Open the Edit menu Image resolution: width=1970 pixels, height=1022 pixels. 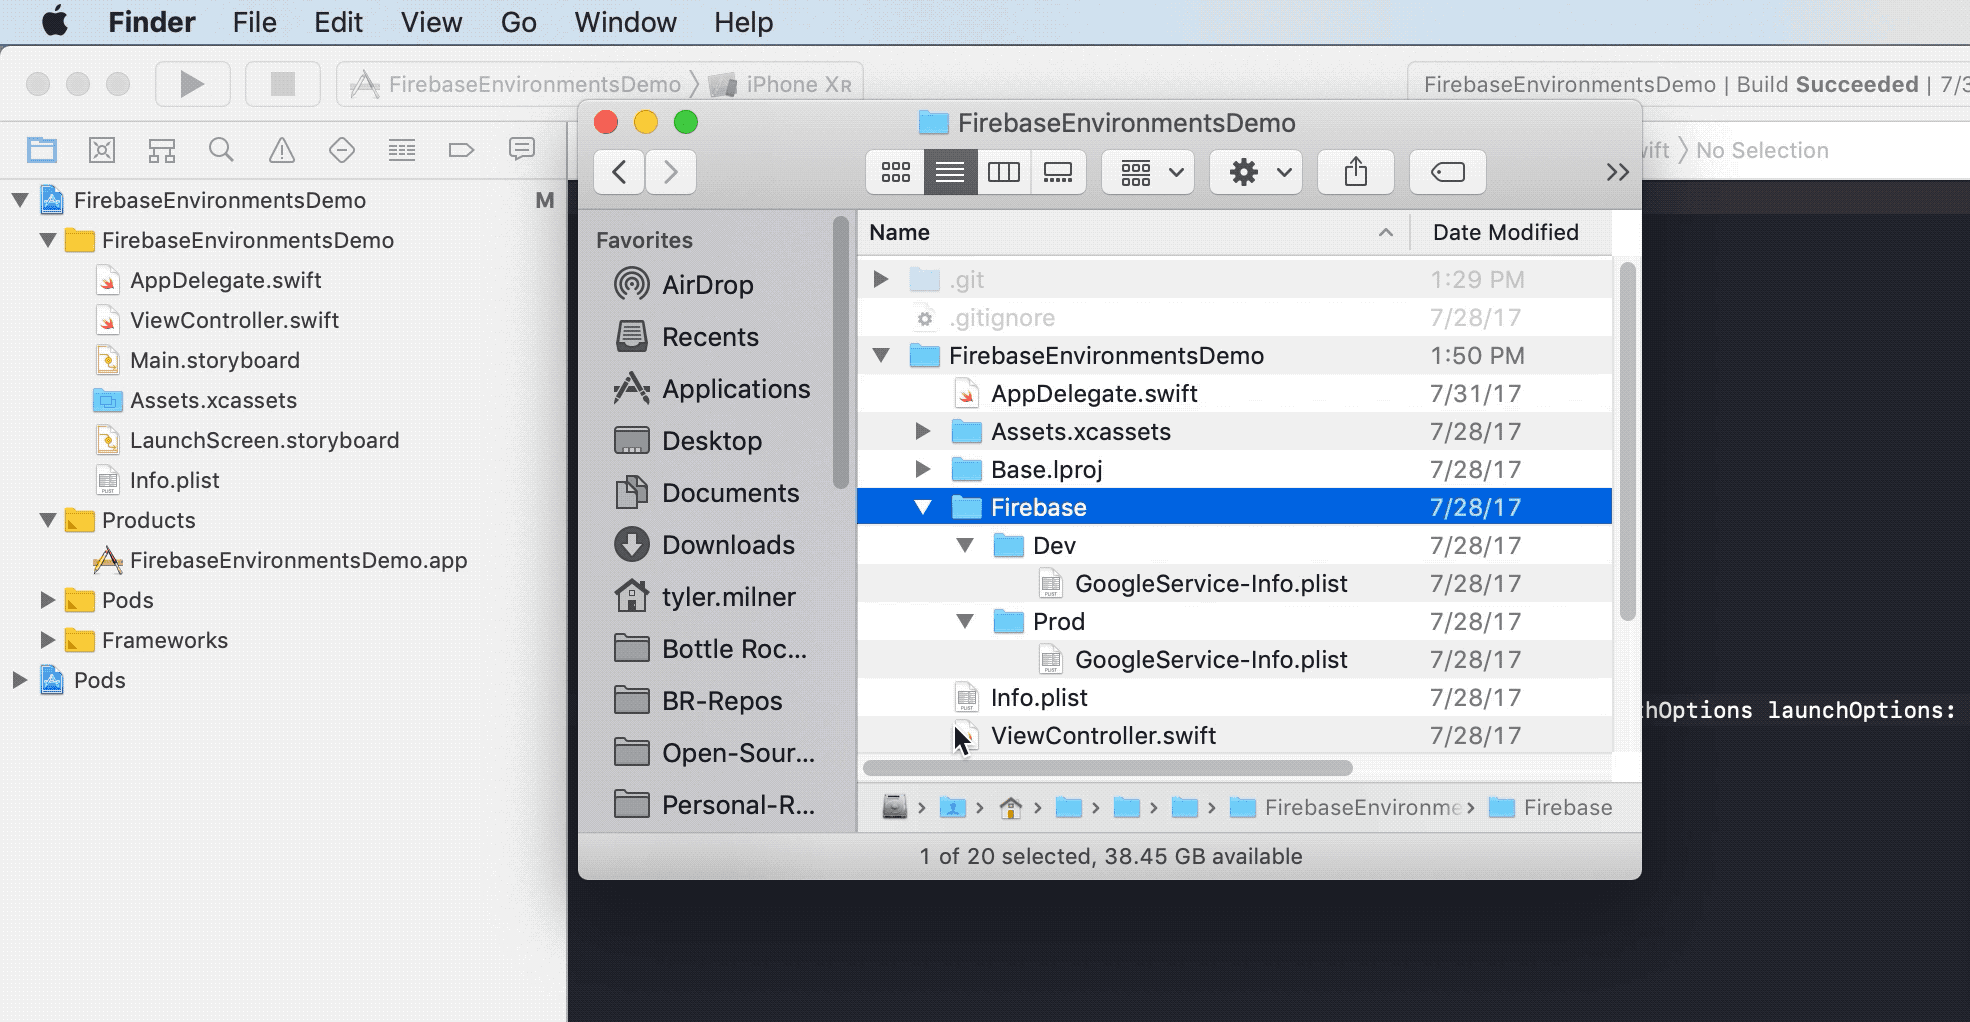pos(338,22)
